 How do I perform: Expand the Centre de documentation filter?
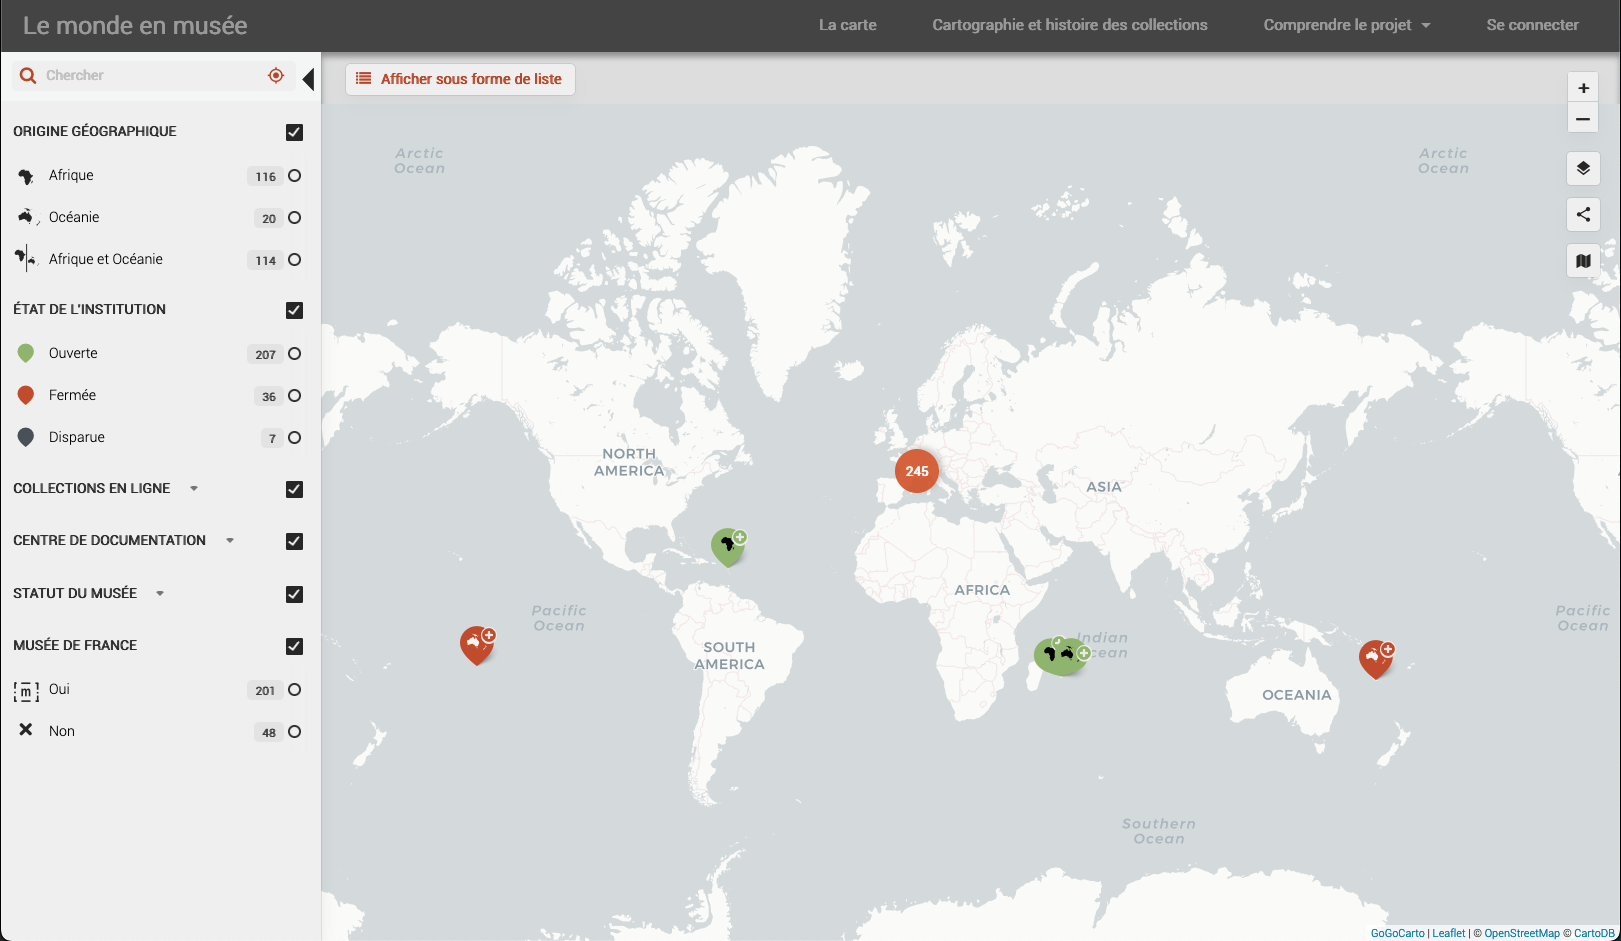click(x=230, y=541)
